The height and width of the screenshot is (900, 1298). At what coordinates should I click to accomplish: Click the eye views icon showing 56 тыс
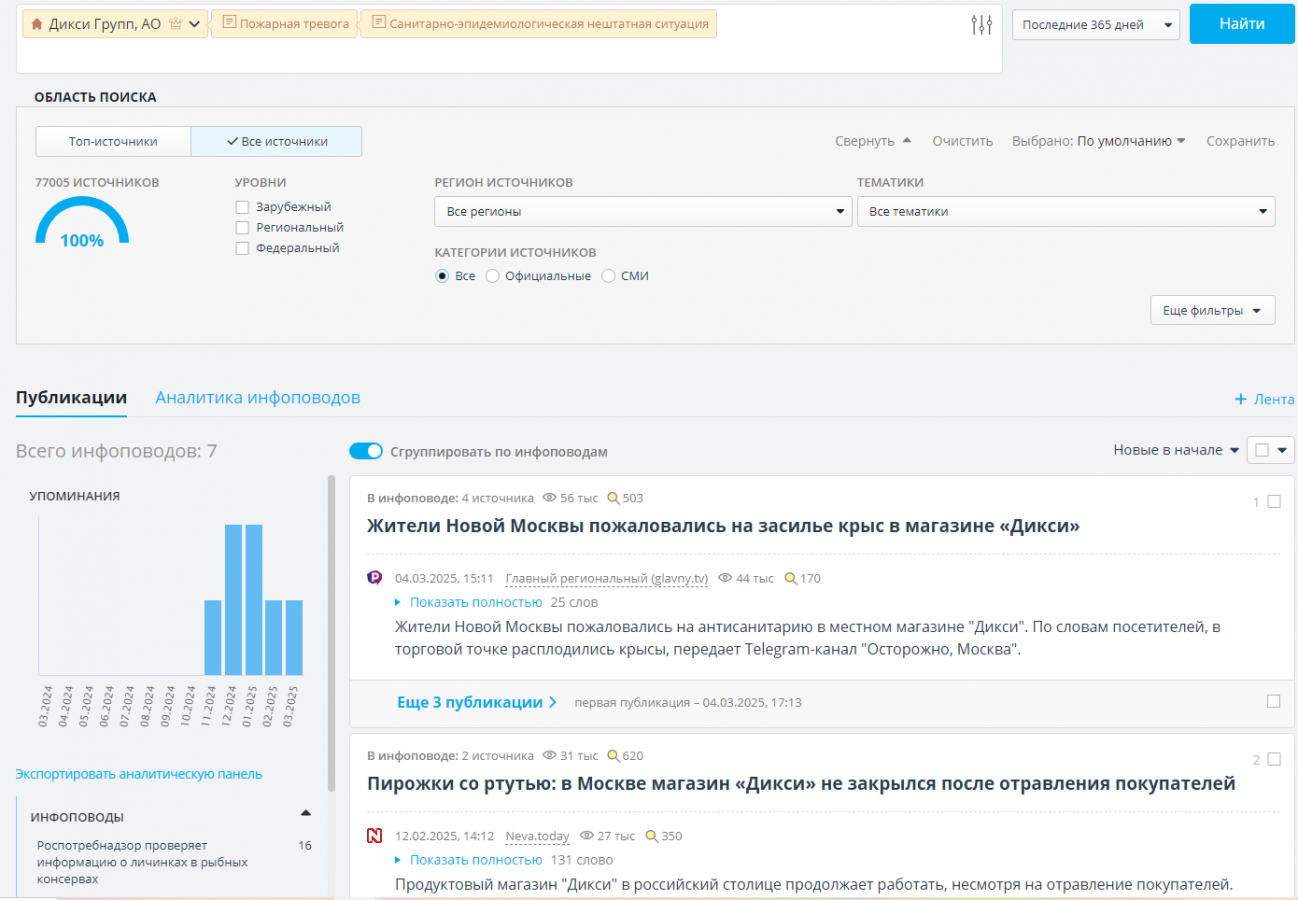(x=548, y=498)
